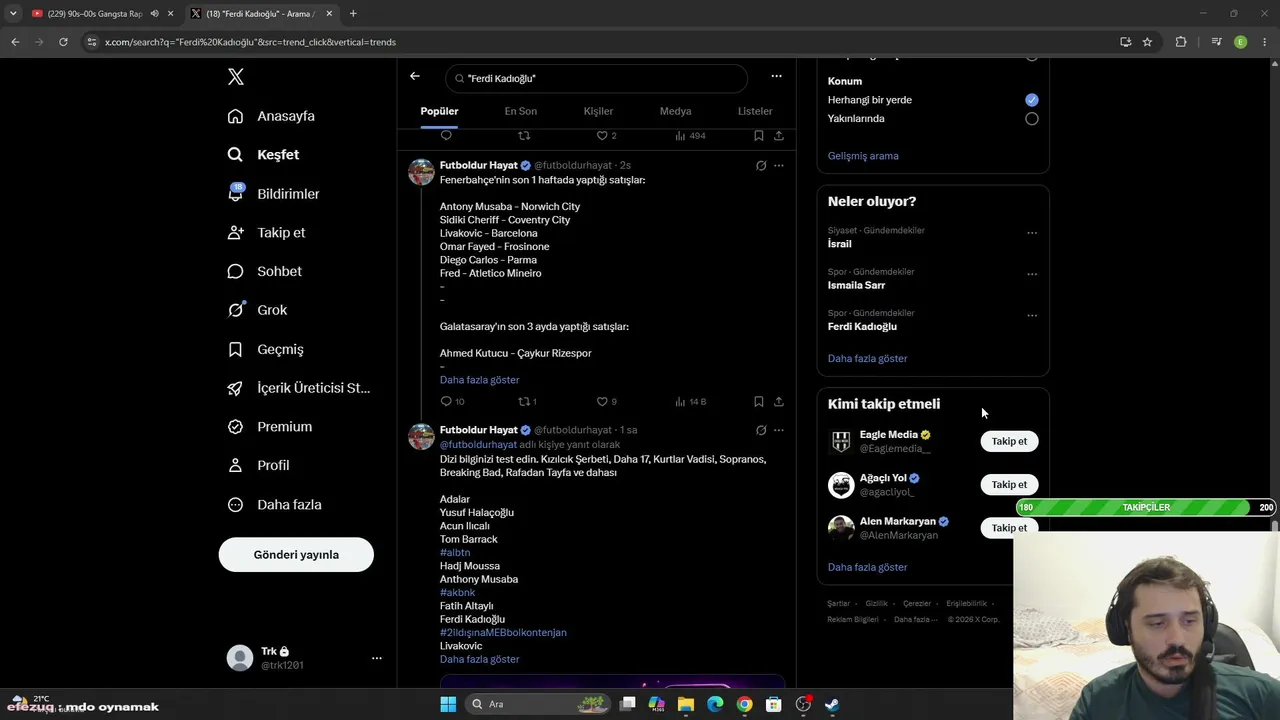
Task: Open a new Chrome tab
Action: coord(353,14)
